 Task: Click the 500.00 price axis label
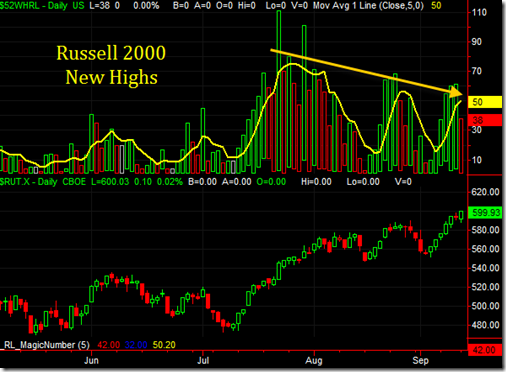[485, 306]
